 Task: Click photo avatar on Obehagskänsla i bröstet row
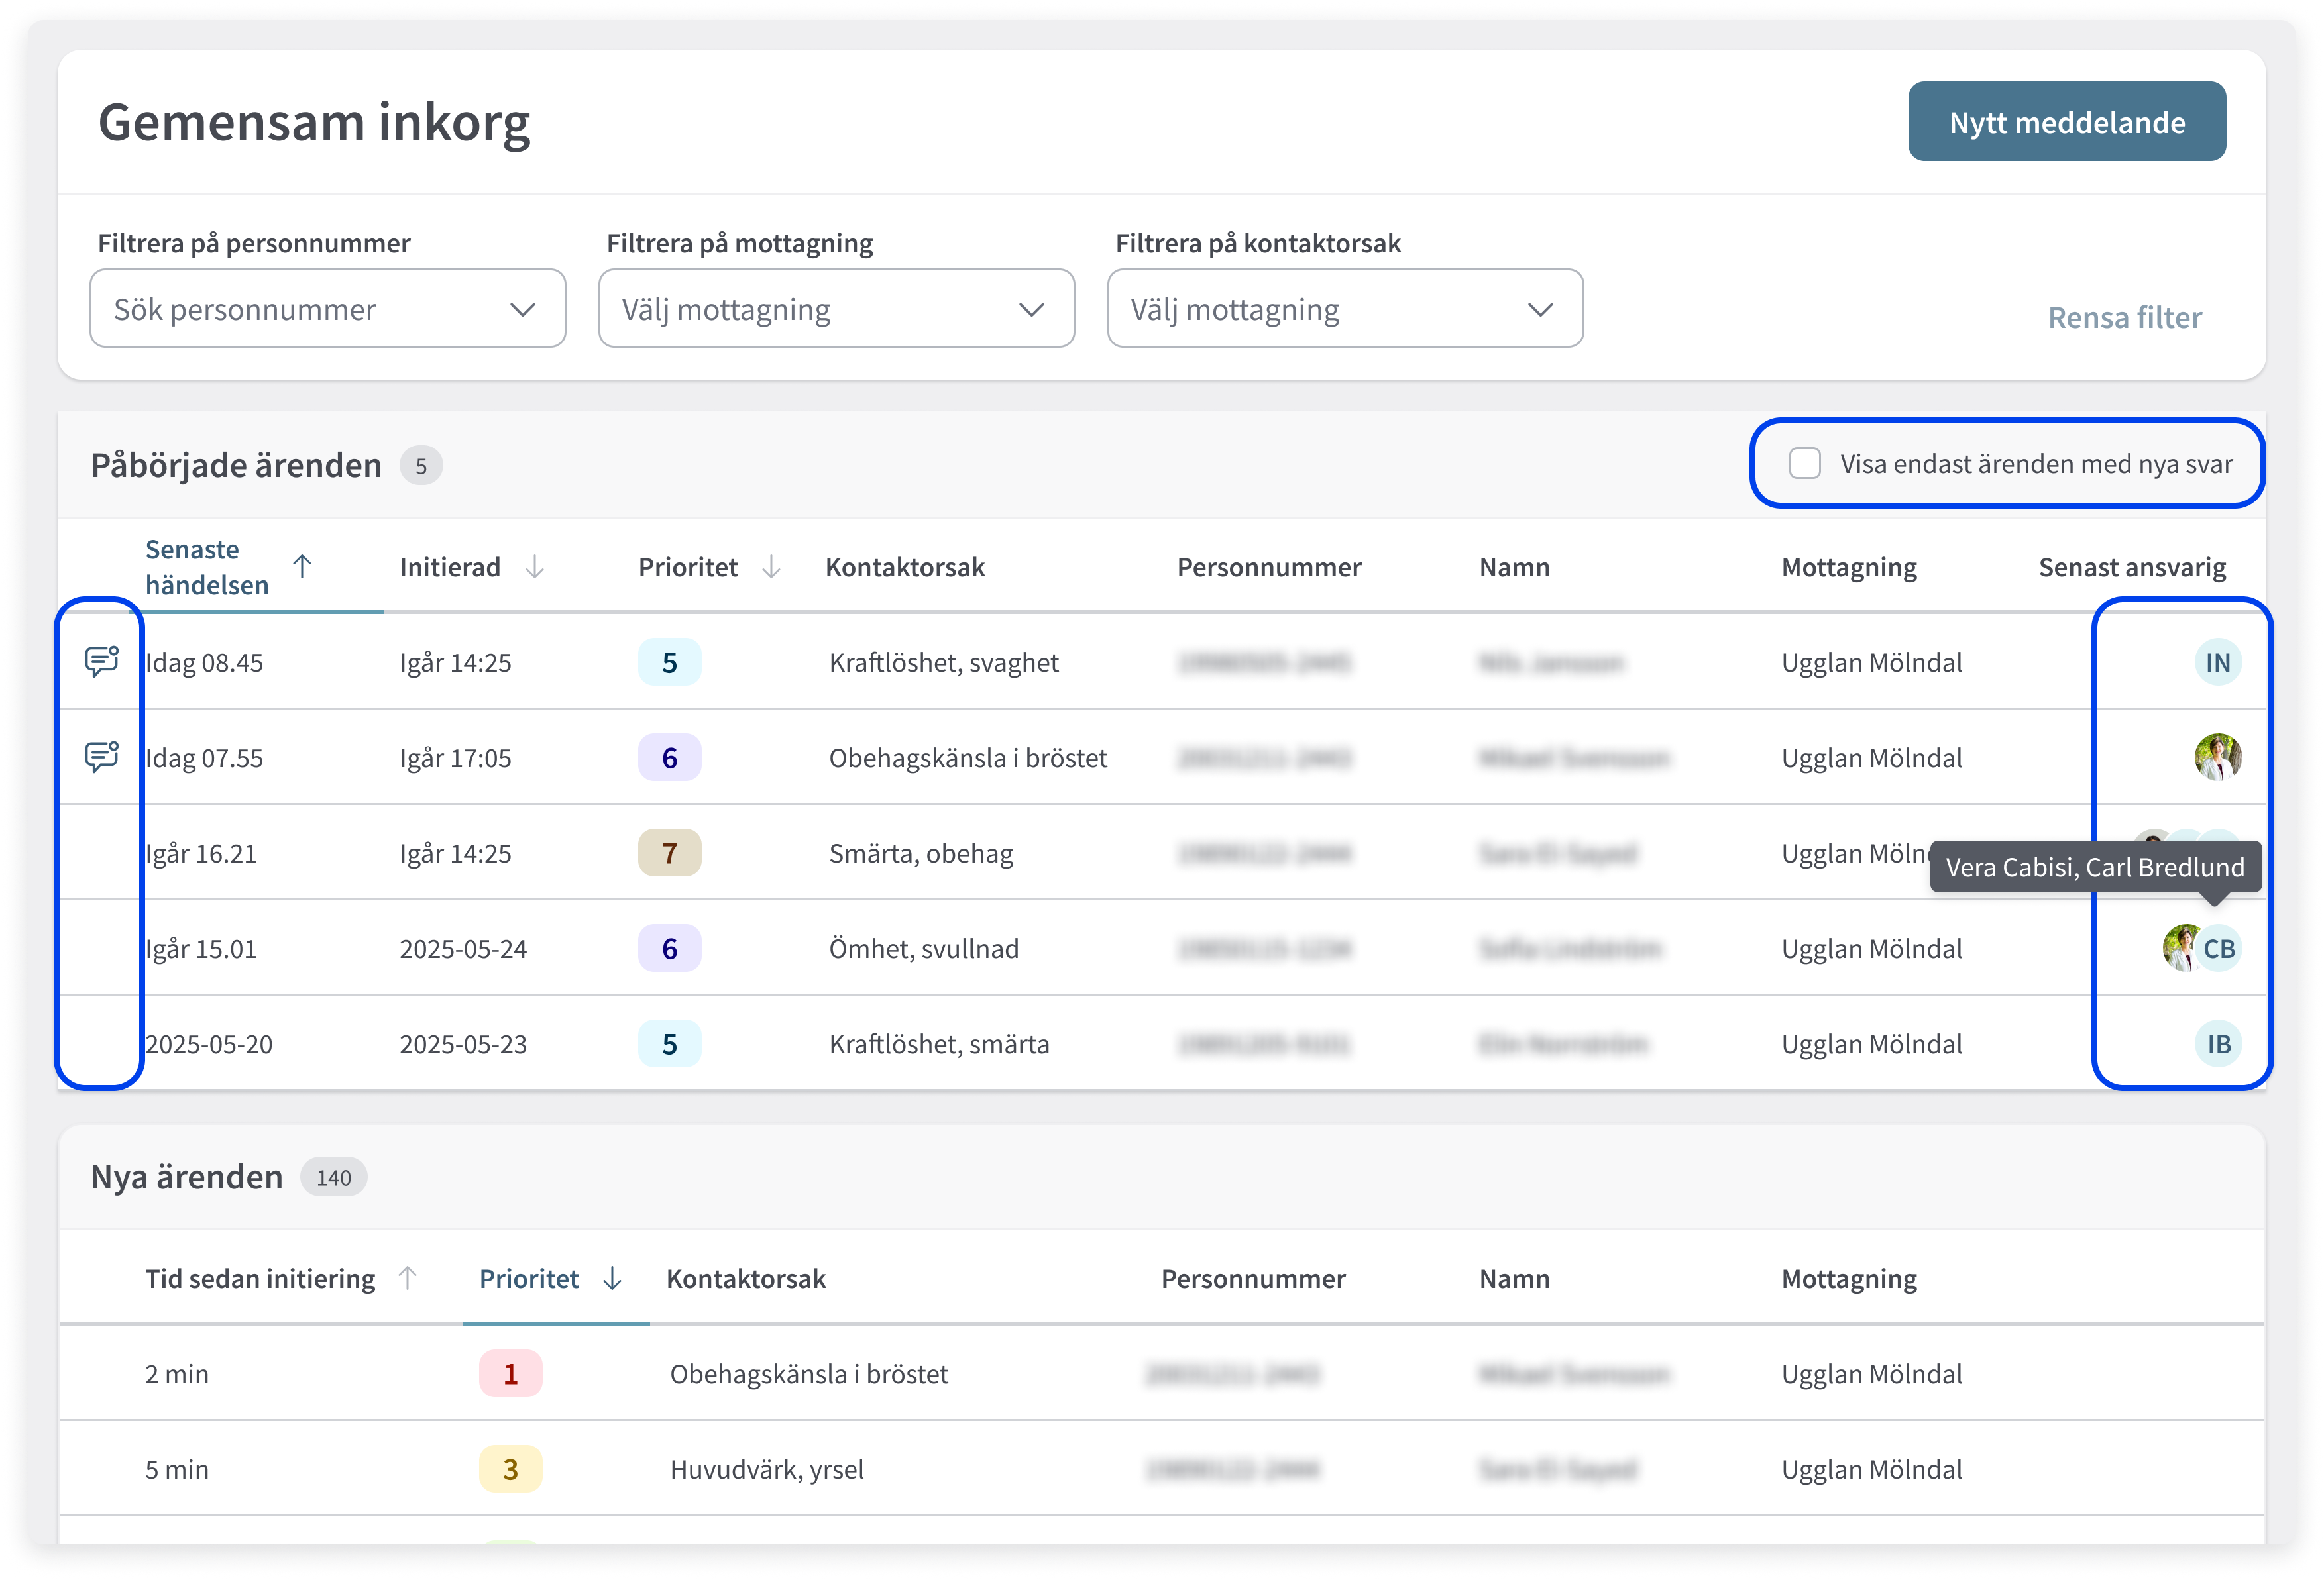(x=2217, y=757)
